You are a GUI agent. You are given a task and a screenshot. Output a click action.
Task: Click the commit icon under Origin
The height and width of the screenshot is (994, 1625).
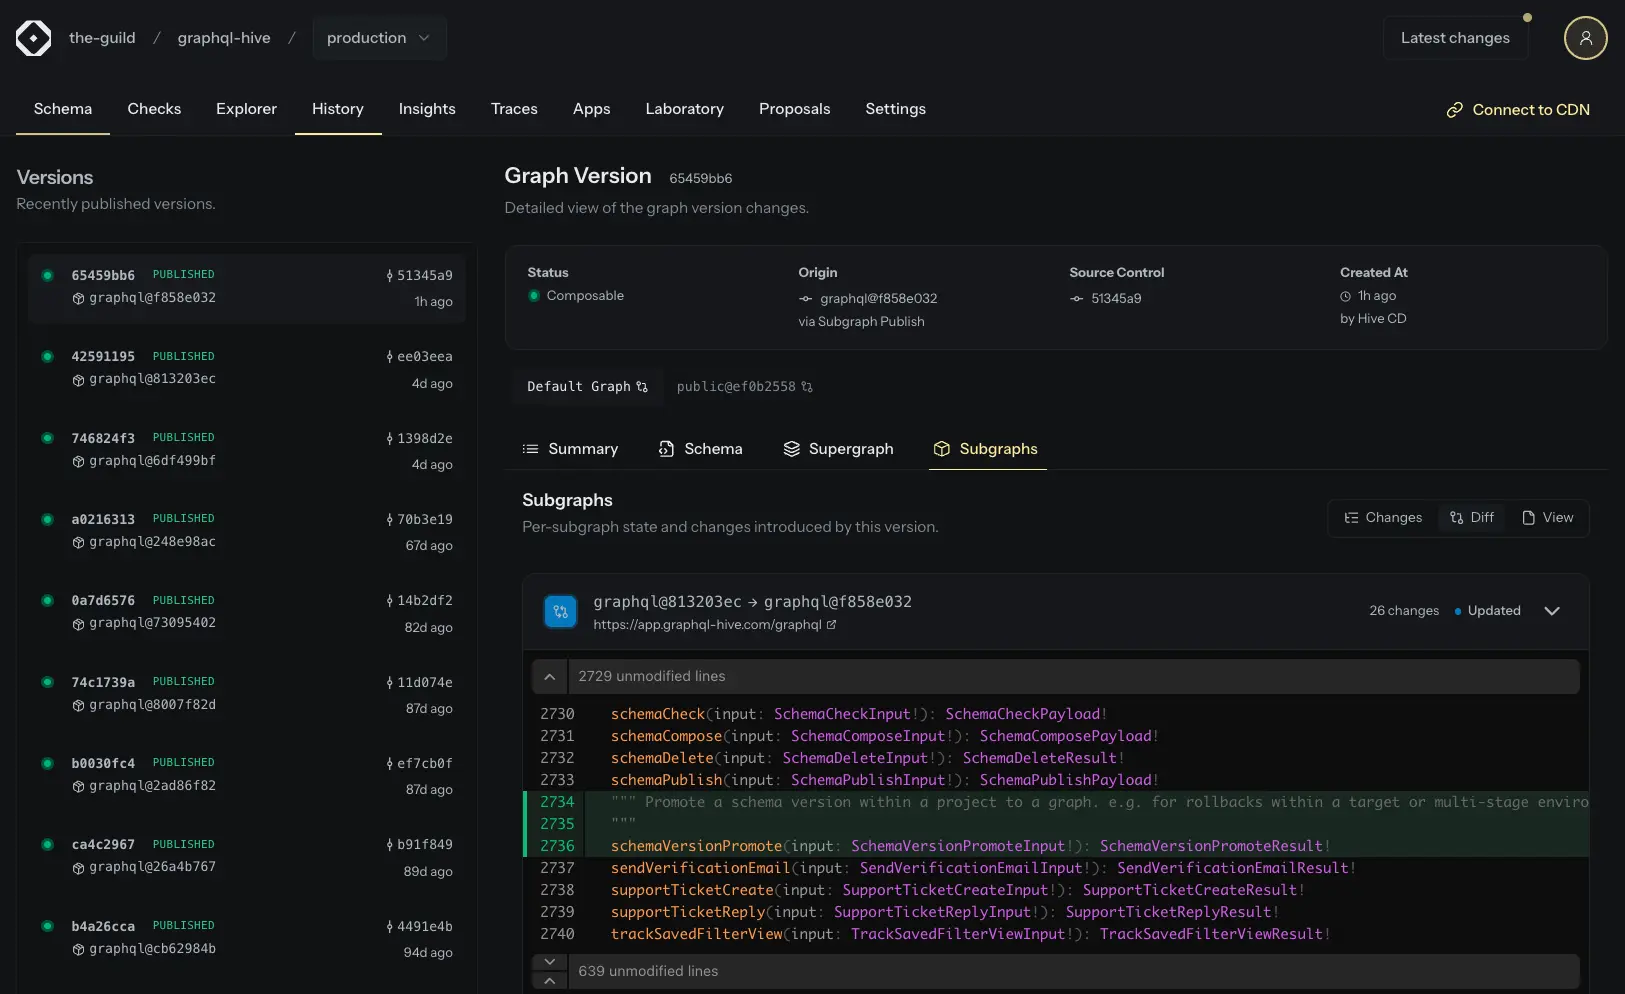click(x=805, y=299)
